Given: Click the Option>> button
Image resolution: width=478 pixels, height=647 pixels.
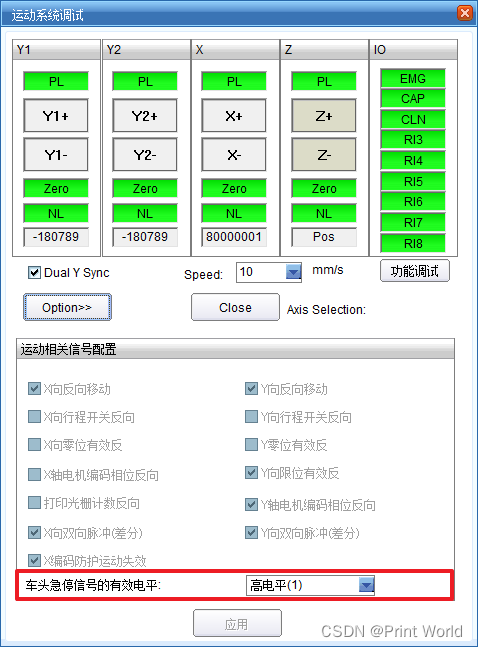Looking at the screenshot, I should tap(67, 307).
